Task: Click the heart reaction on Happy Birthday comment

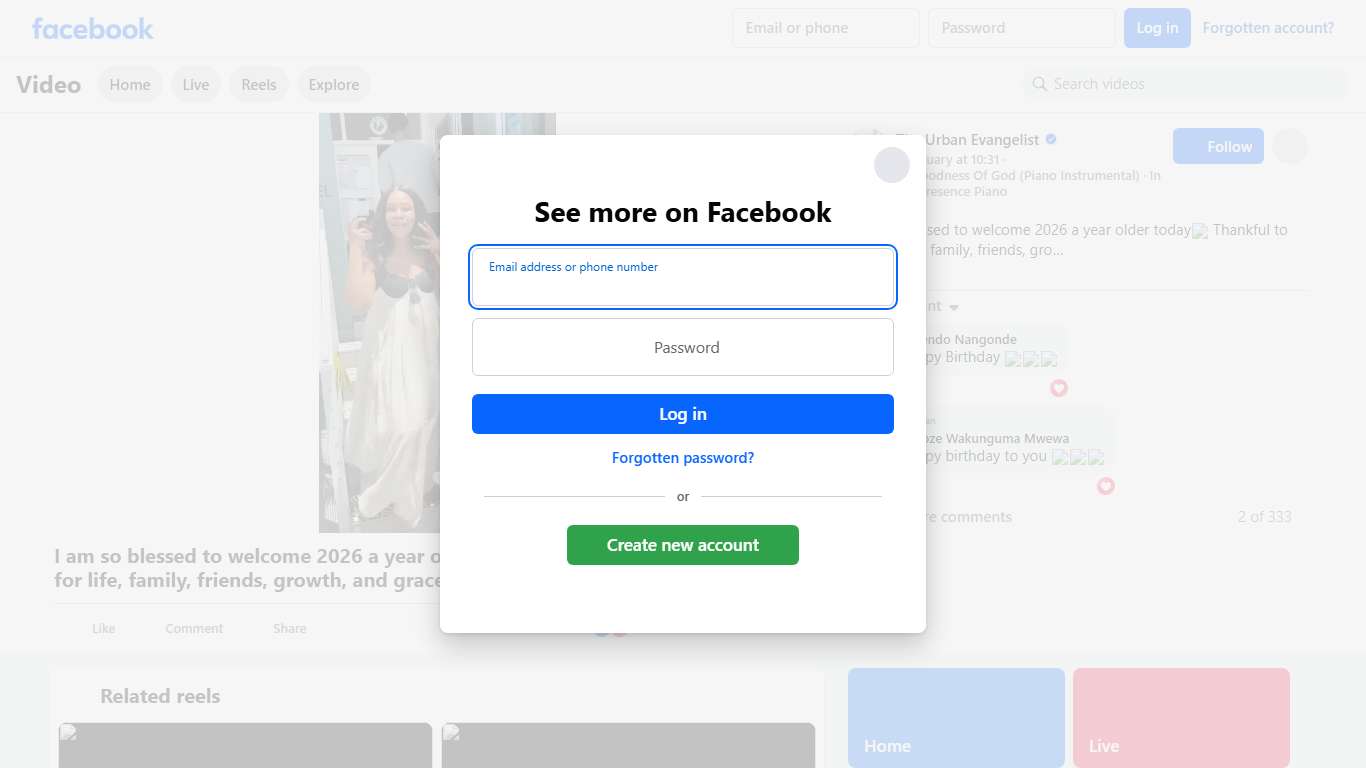Action: click(1059, 388)
